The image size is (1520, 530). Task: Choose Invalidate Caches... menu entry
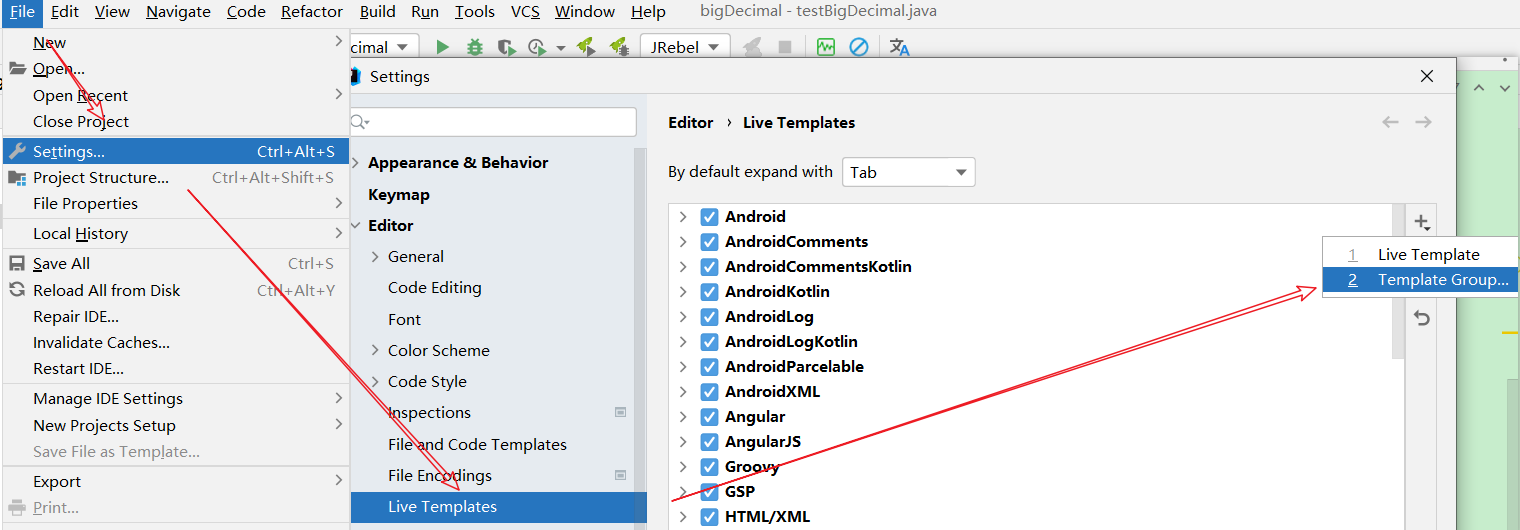tap(175, 342)
